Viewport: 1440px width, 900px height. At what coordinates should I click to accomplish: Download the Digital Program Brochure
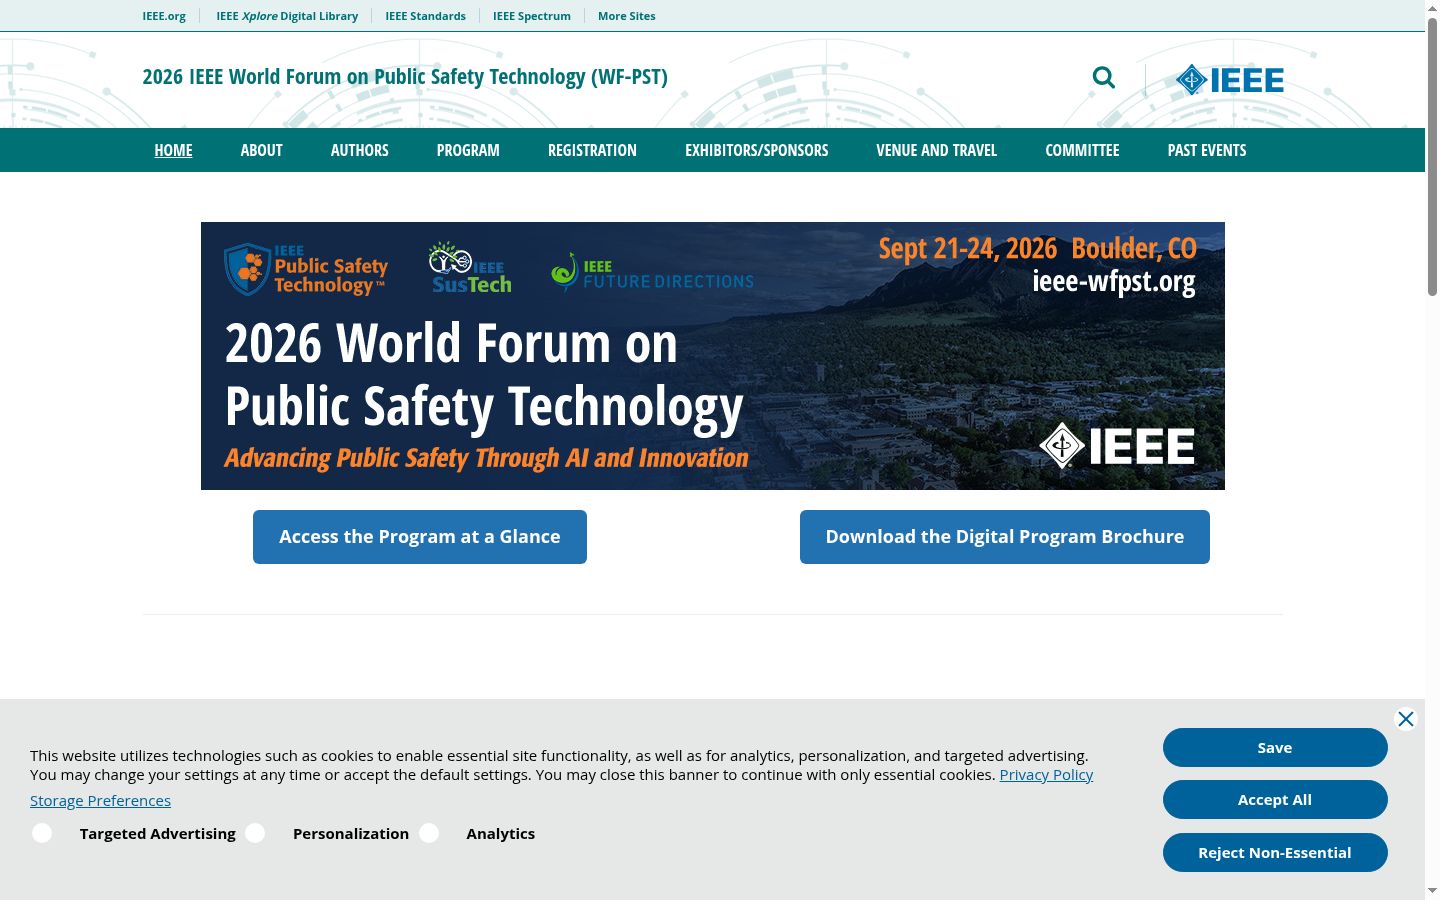tap(1005, 537)
